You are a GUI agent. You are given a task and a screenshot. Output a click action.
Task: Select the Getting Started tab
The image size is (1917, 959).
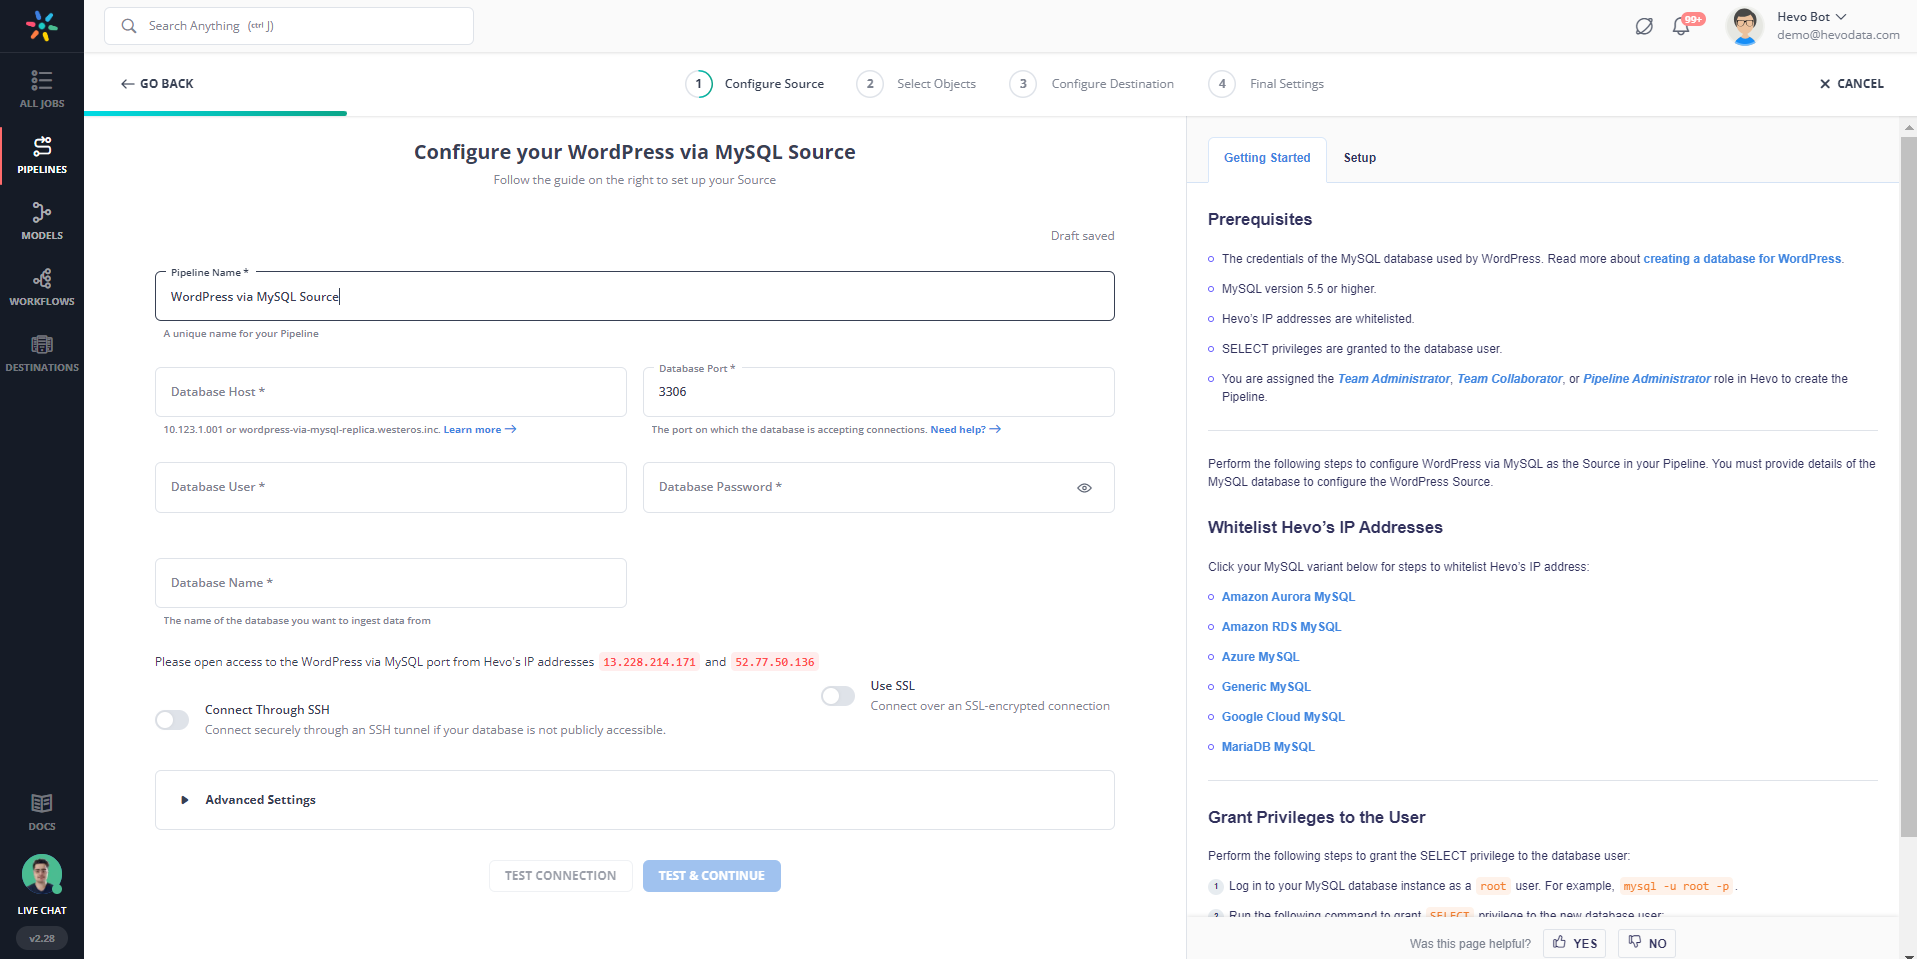tap(1266, 158)
